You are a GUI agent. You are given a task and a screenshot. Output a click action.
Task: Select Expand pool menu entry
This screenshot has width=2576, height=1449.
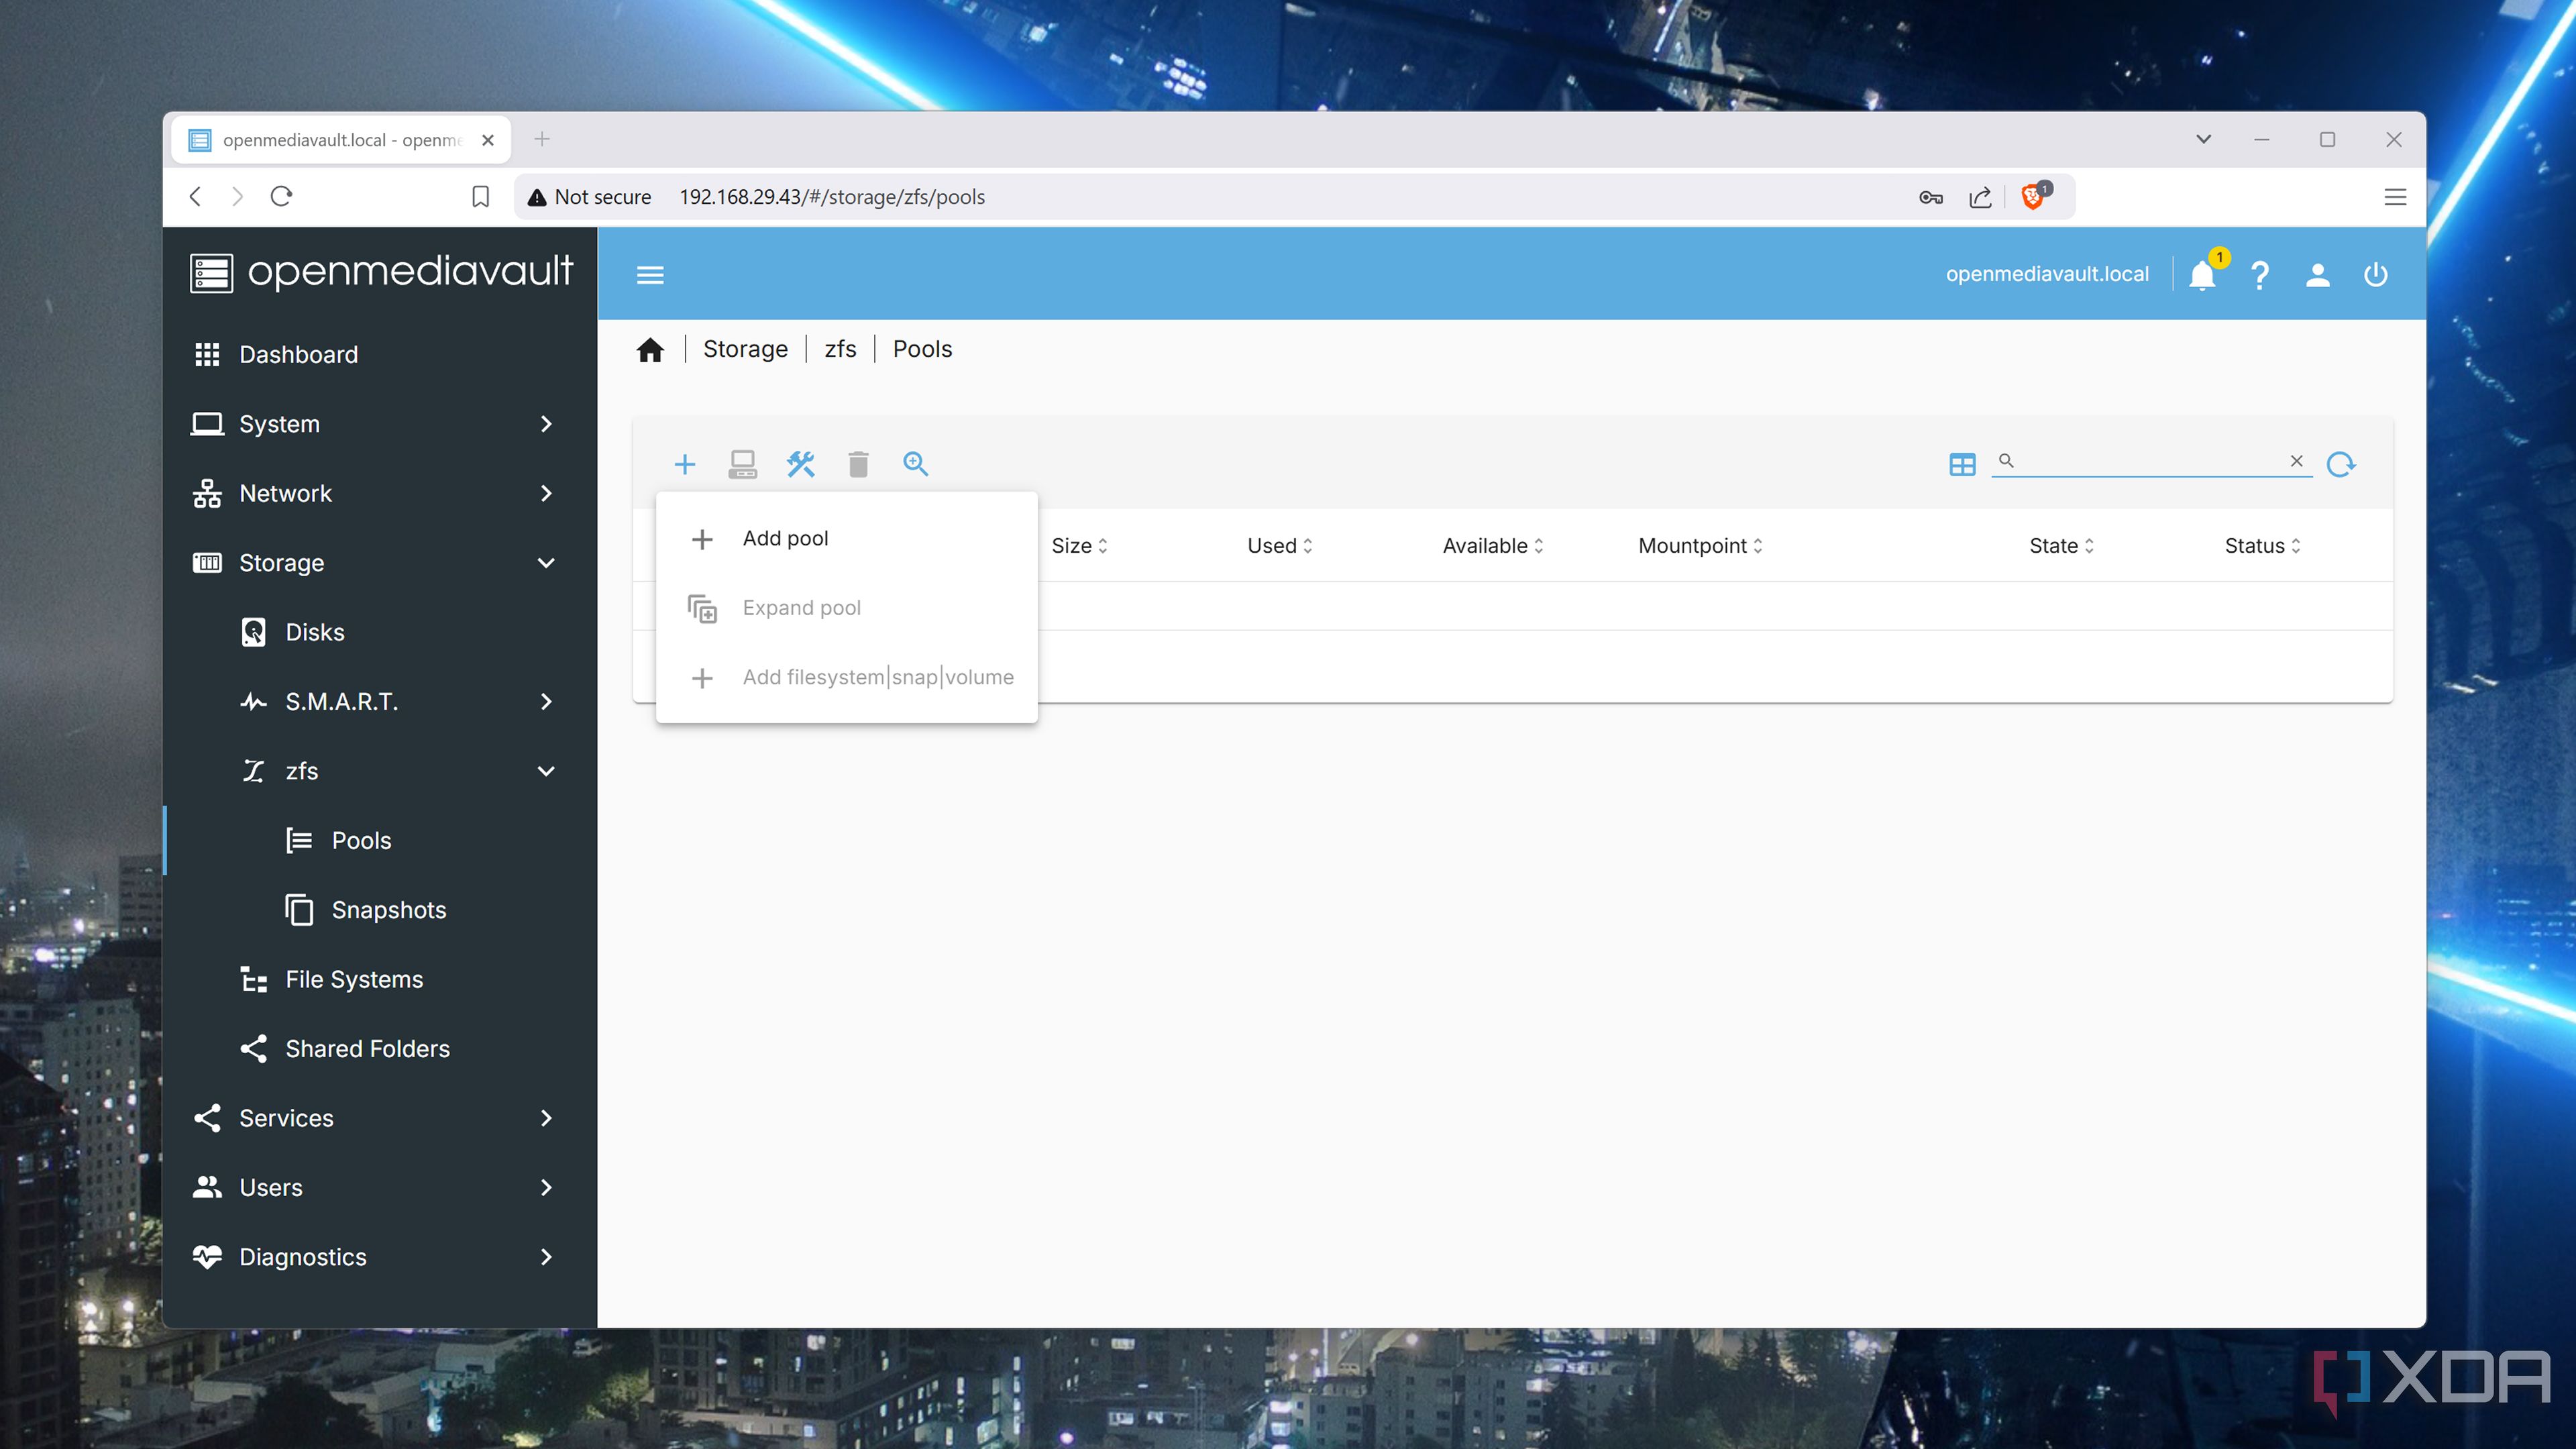point(847,608)
